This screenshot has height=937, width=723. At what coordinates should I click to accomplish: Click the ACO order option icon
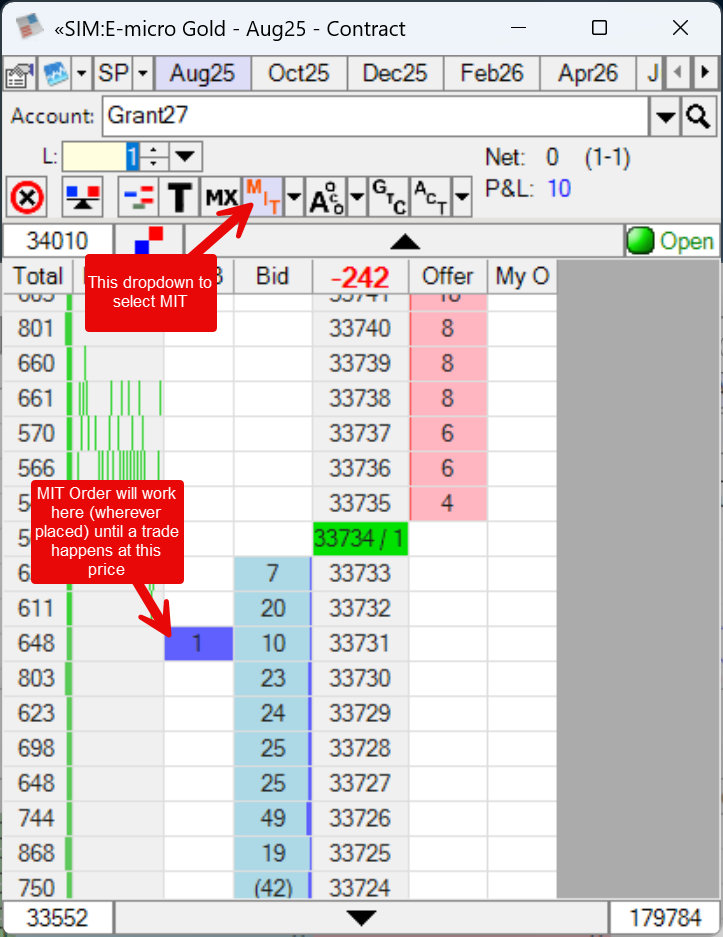(x=326, y=197)
